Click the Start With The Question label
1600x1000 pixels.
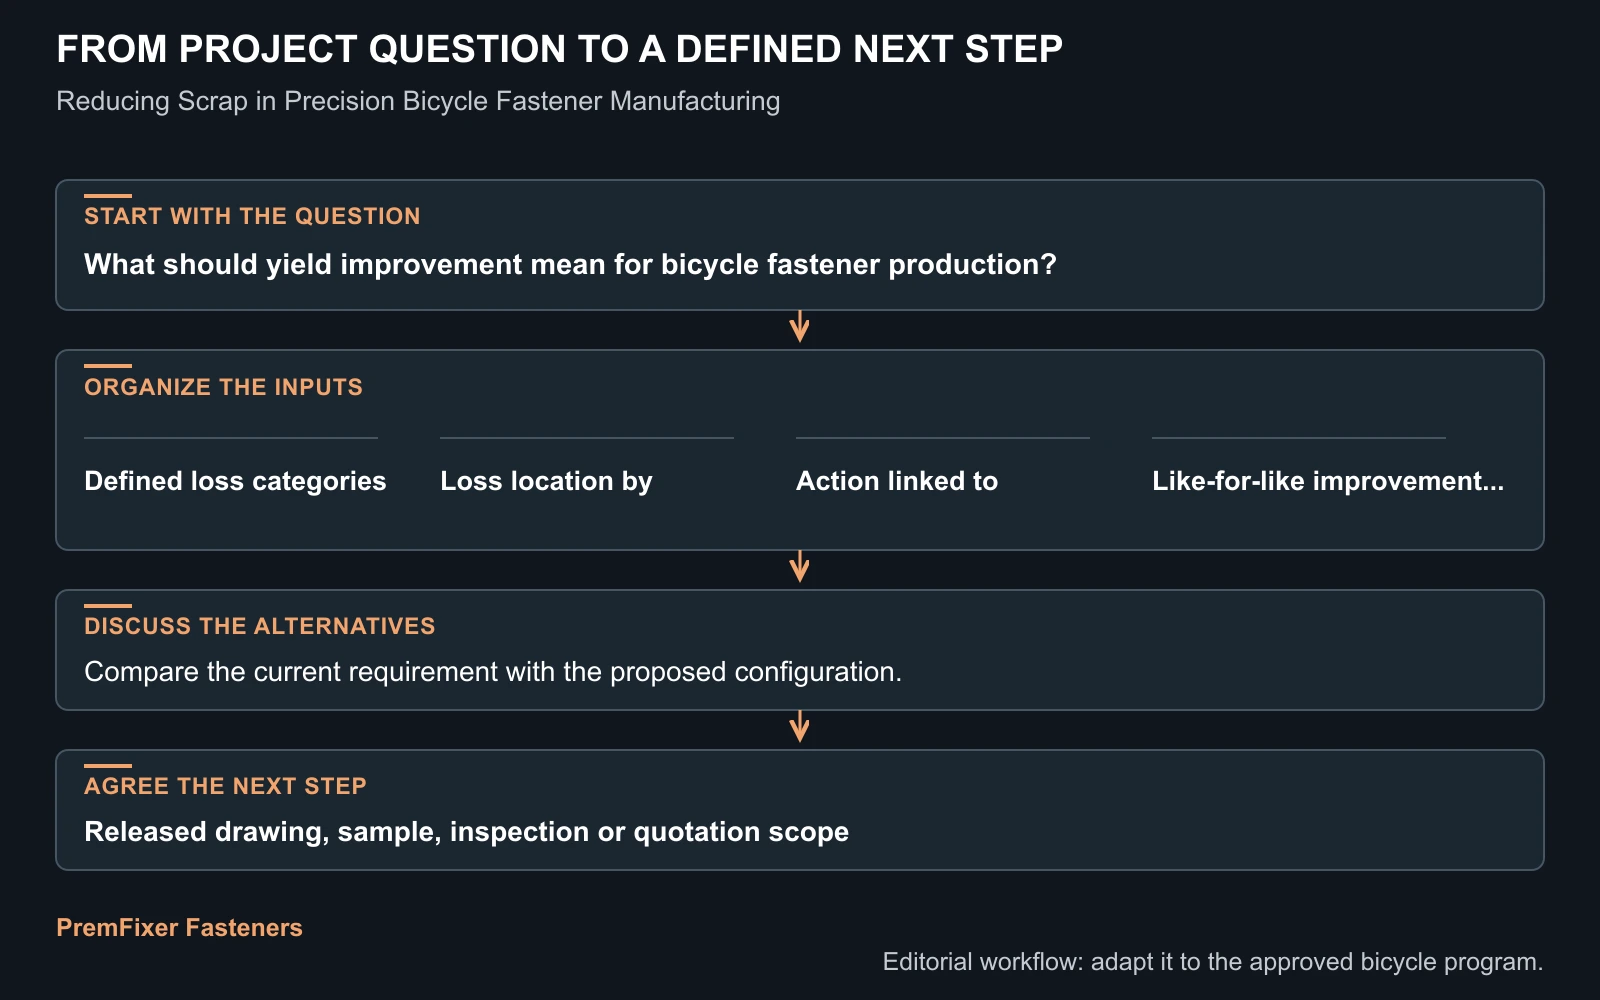click(252, 216)
